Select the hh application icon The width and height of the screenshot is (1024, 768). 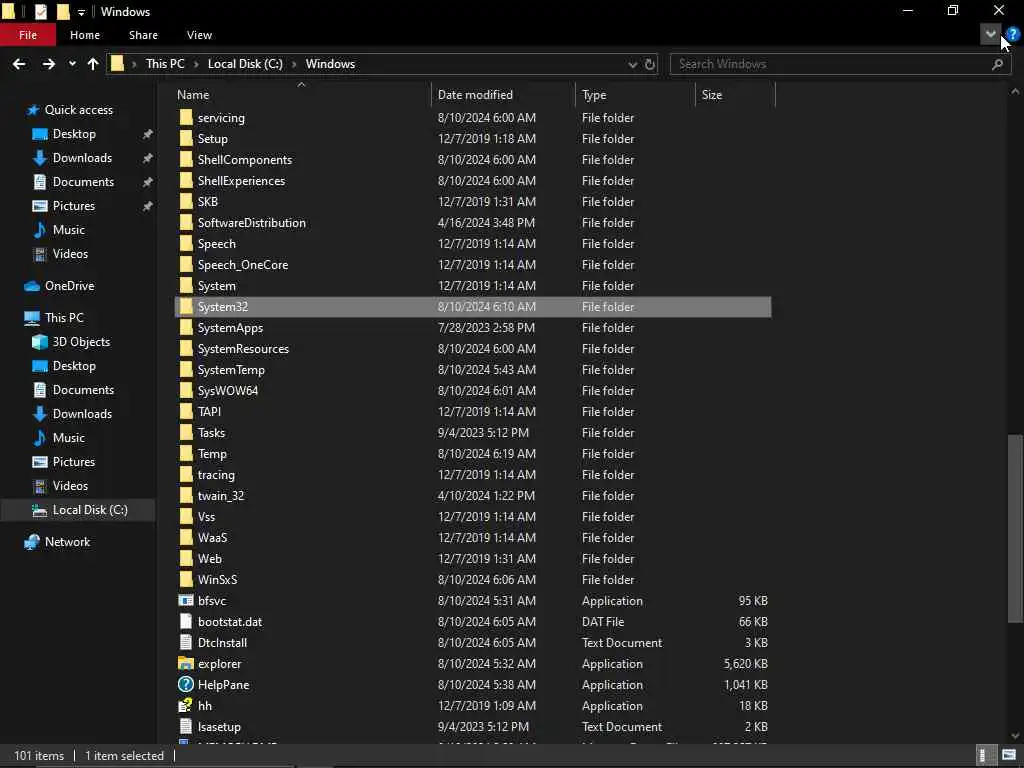tap(186, 705)
